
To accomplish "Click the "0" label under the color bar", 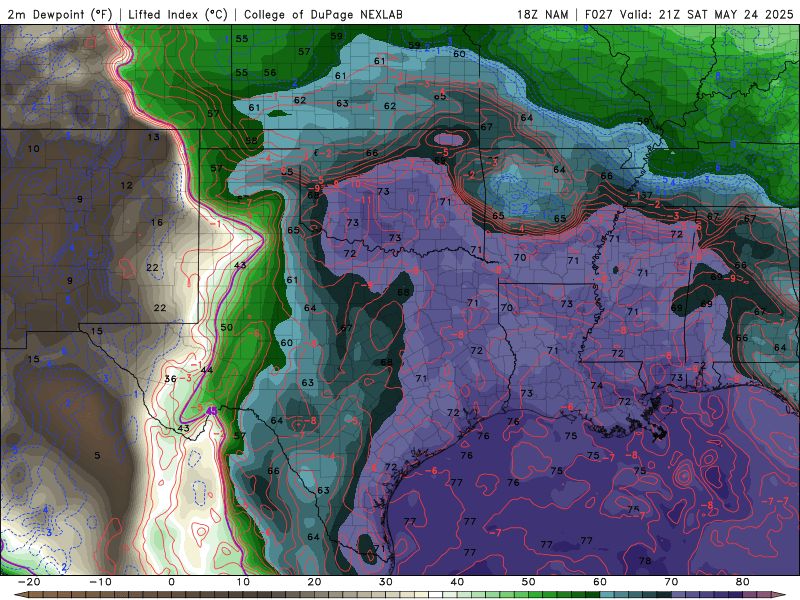I will 171,582.
